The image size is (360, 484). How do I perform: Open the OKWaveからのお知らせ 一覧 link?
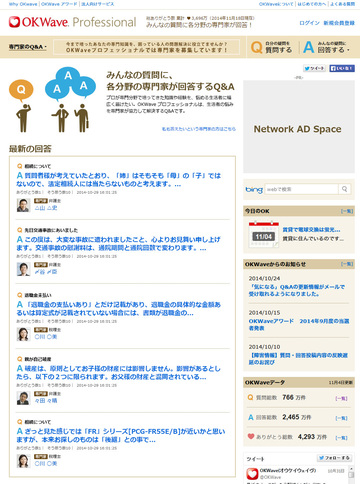[x=347, y=264]
